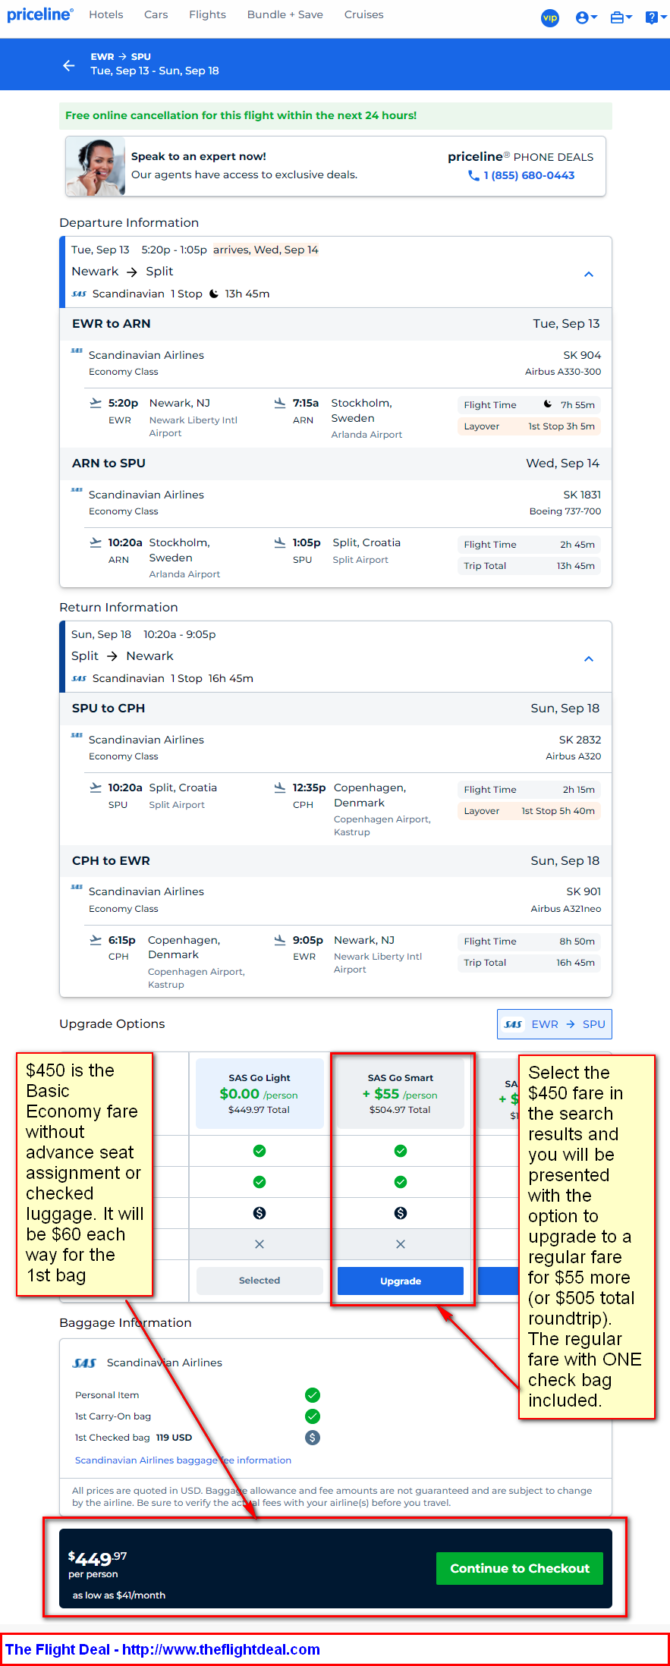Click the Selected button under Go Light
This screenshot has width=670, height=1666.
pos(259,1281)
